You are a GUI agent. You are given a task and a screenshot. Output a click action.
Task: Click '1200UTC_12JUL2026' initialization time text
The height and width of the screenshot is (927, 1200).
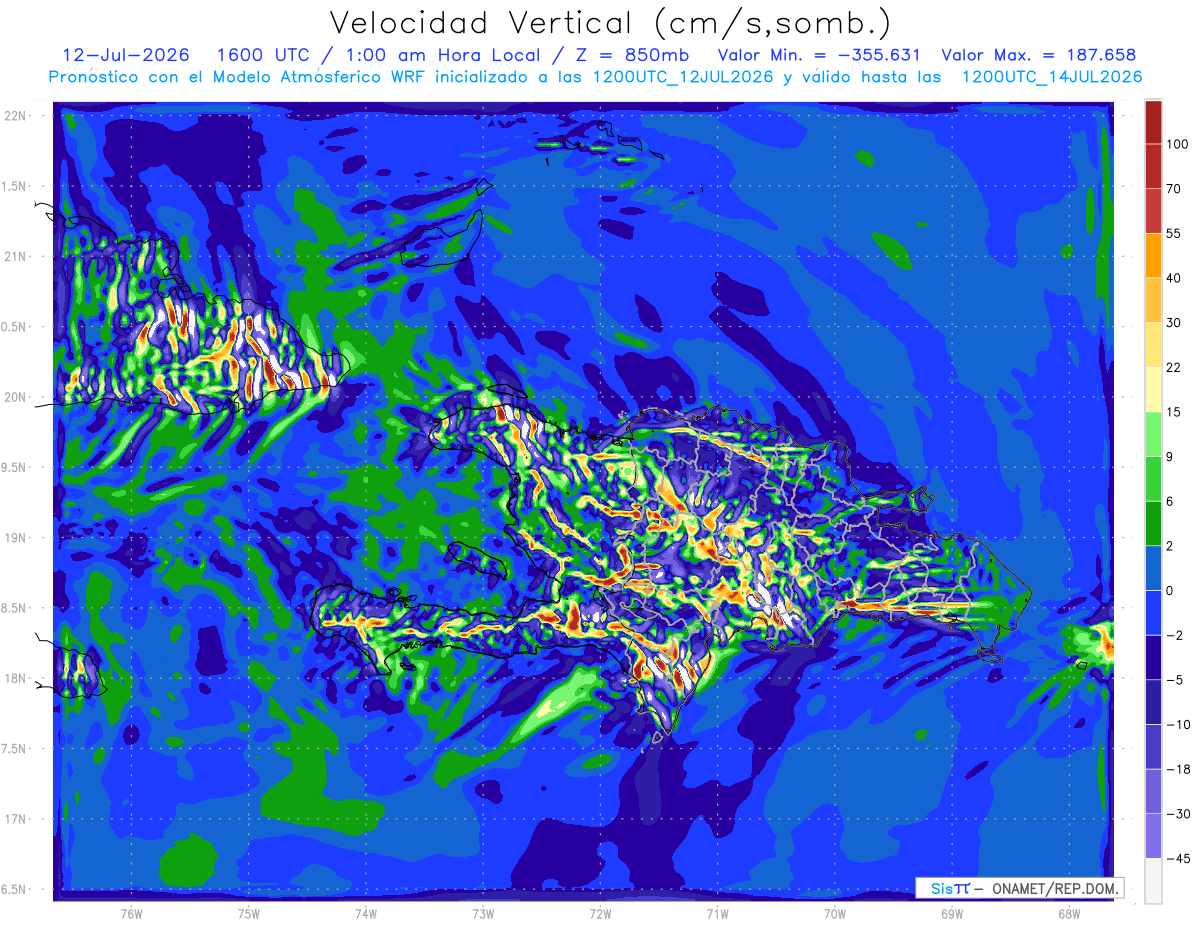pyautogui.click(x=683, y=77)
